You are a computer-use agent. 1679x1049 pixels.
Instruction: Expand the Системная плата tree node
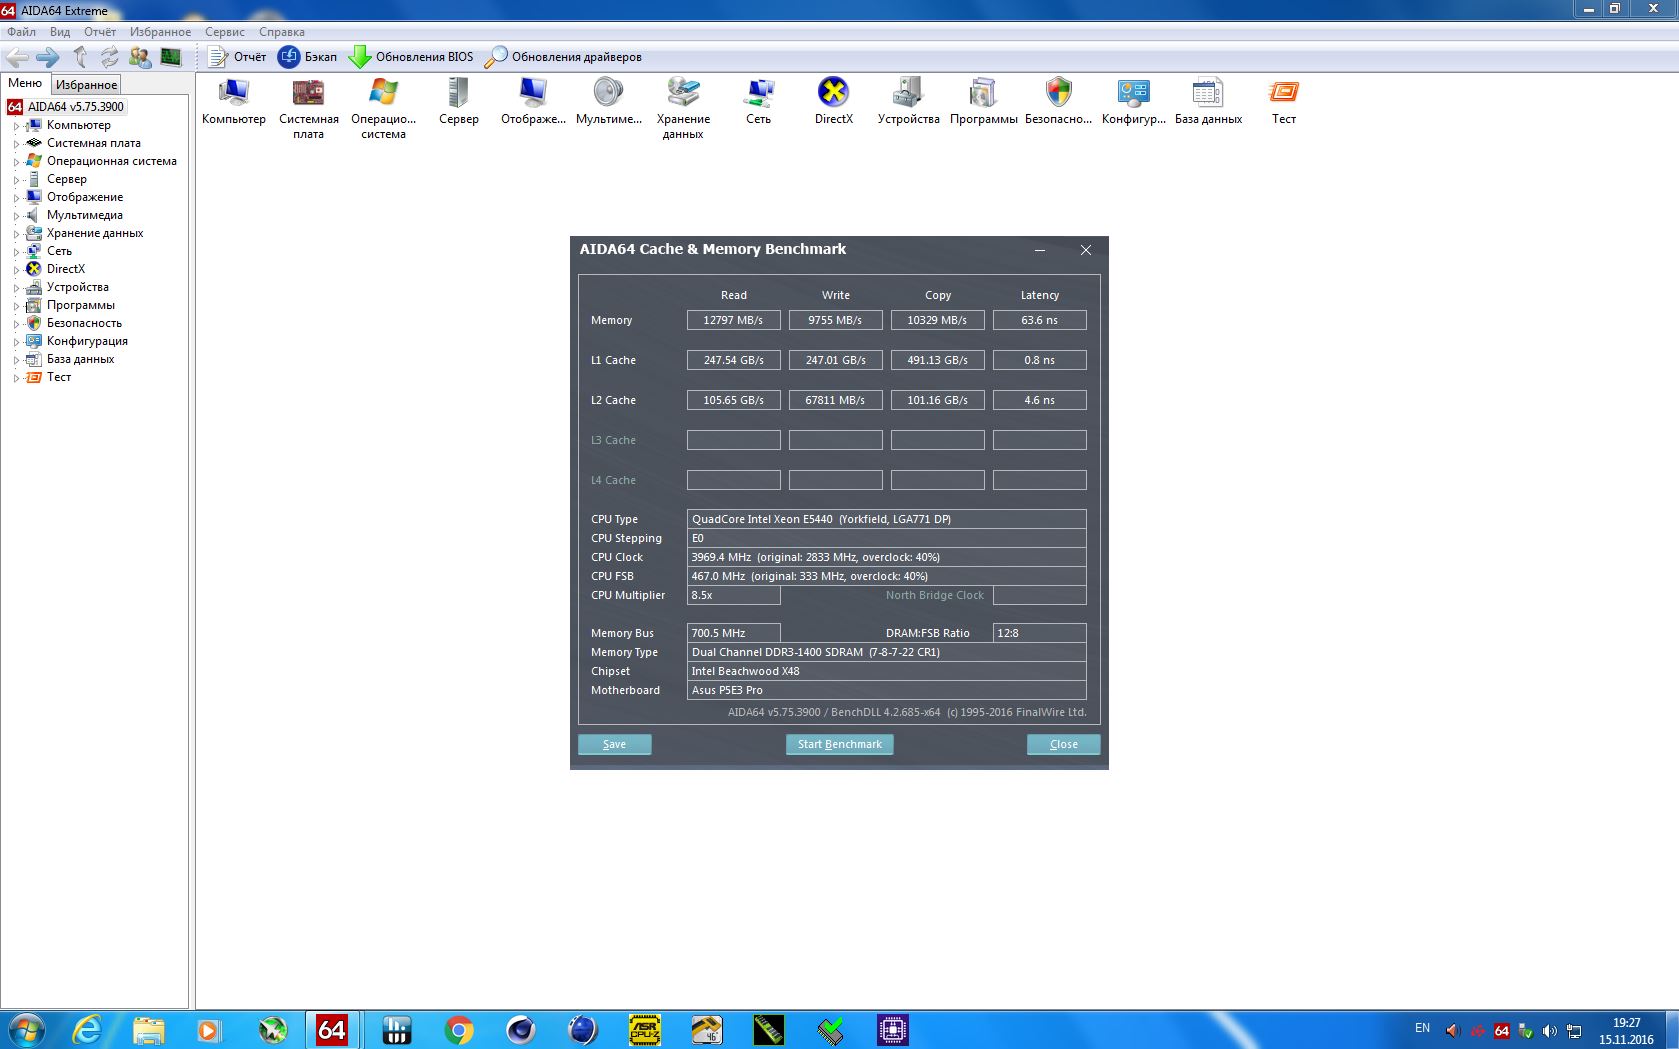tap(16, 144)
